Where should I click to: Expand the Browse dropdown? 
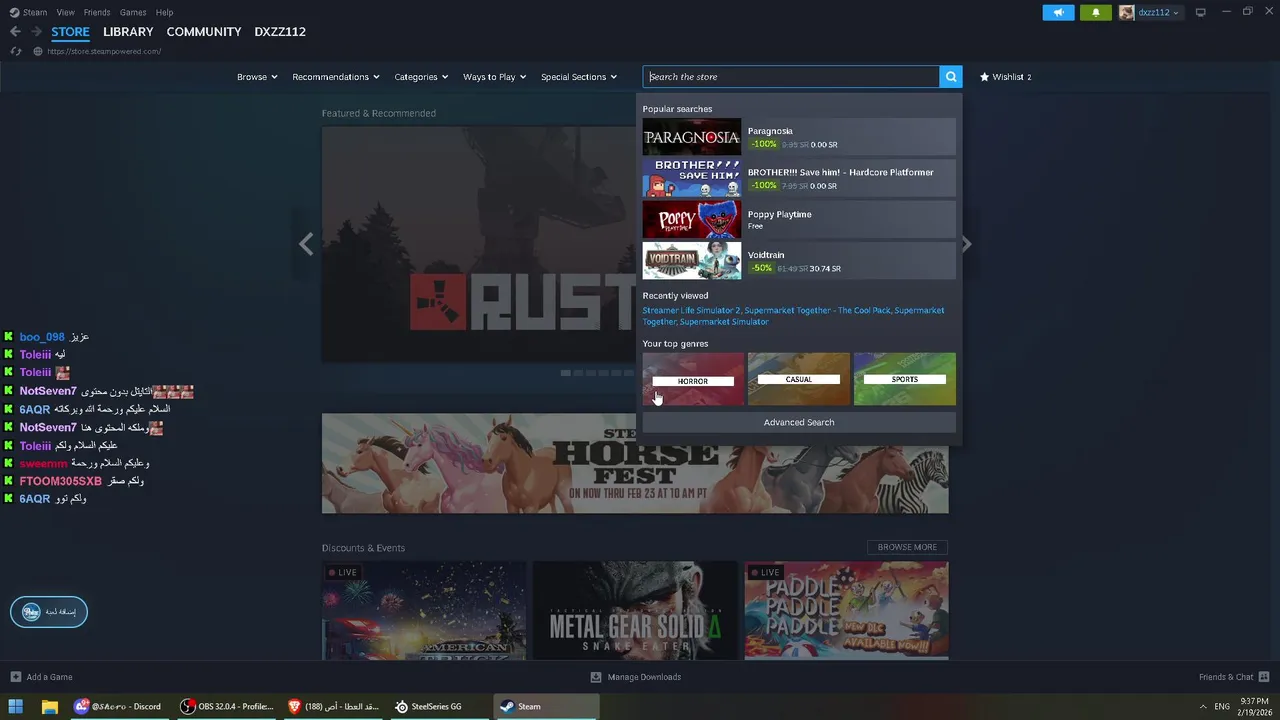coord(257,77)
